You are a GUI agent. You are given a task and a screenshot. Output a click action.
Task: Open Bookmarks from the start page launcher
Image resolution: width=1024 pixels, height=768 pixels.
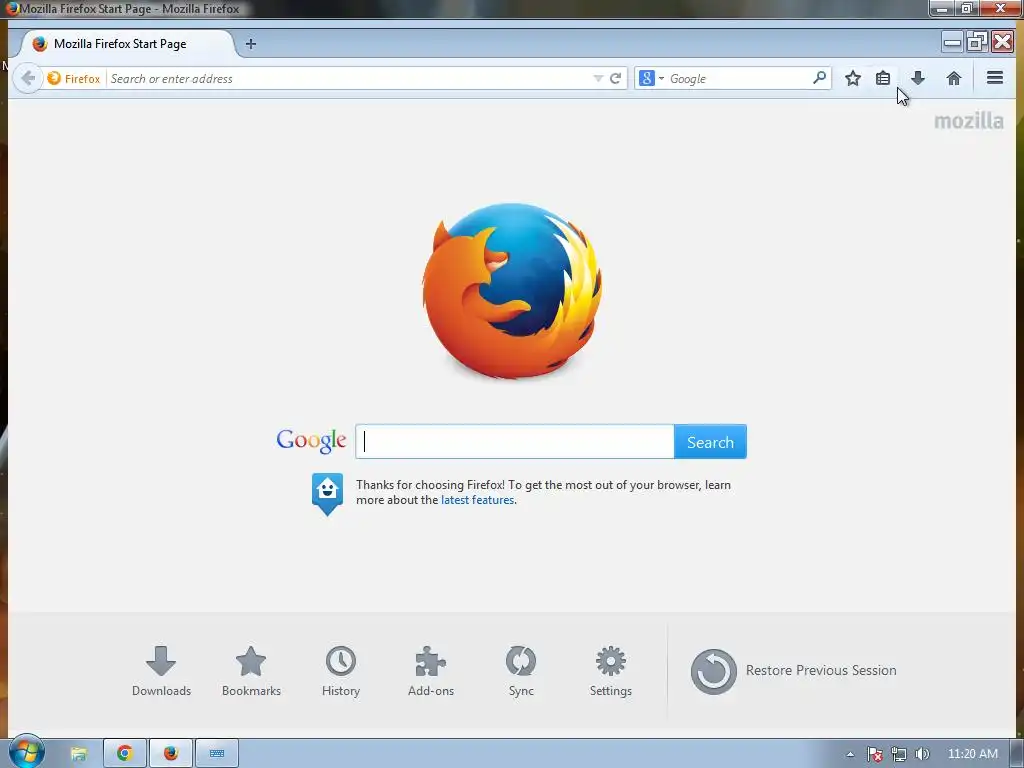[251, 671]
